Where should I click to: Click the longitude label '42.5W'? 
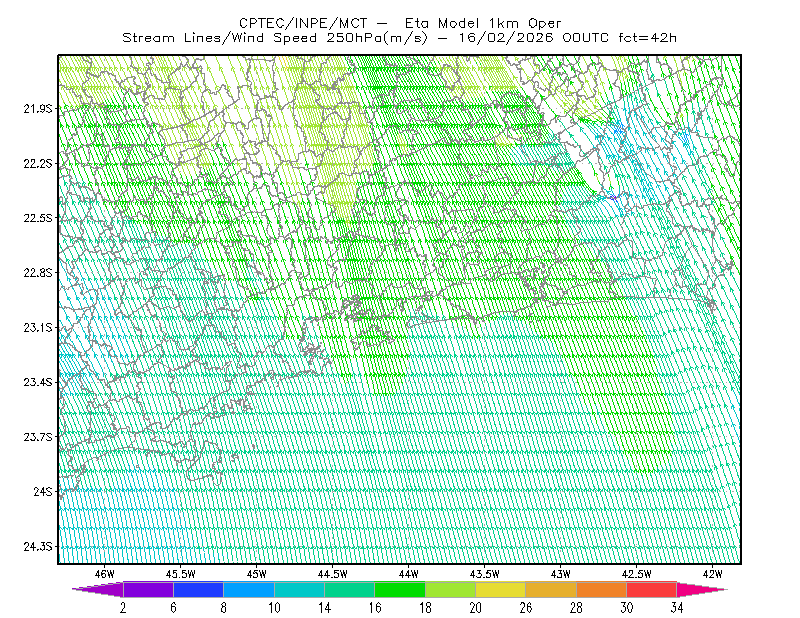pos(637,574)
